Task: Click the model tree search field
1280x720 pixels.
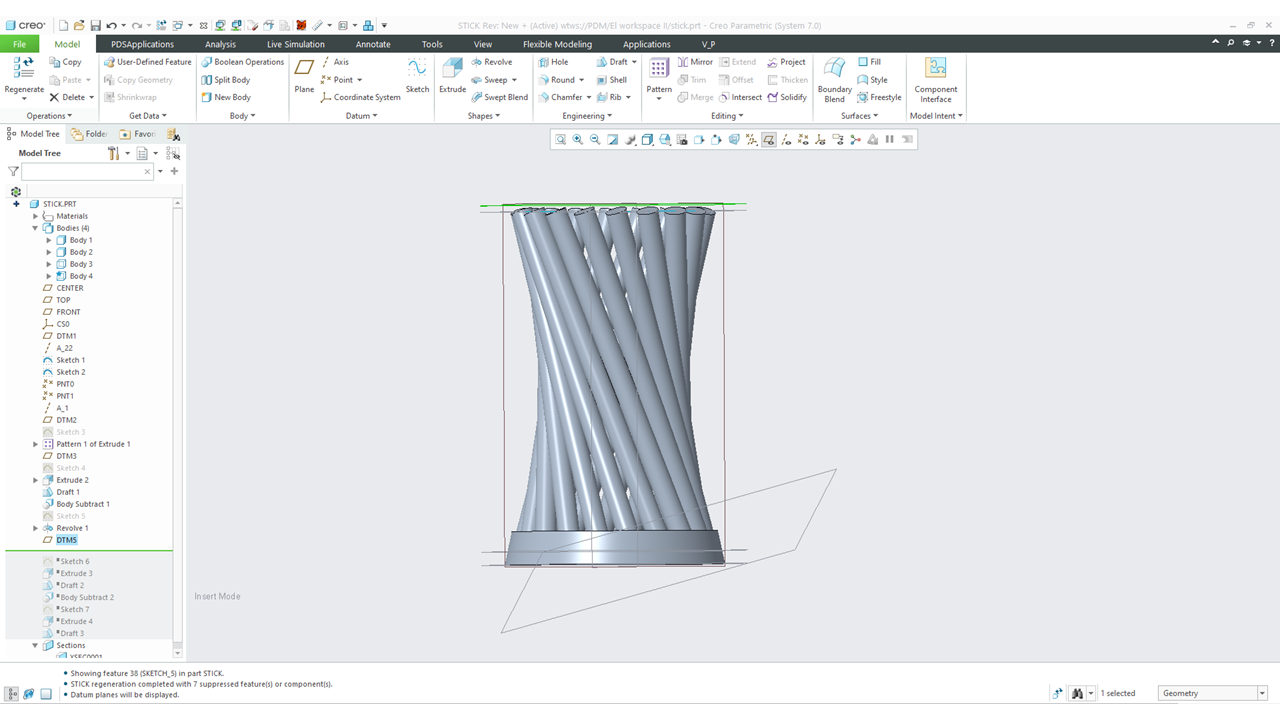Action: (x=87, y=171)
